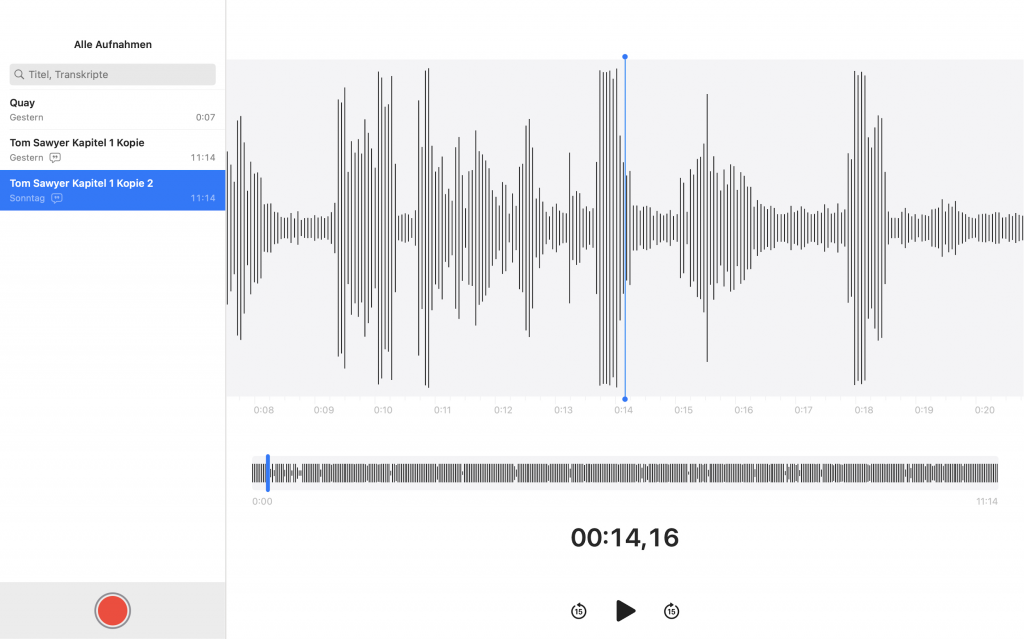Click transcript icon on Tom Sawyer Kapitel 1 Kopie 2

click(x=57, y=198)
